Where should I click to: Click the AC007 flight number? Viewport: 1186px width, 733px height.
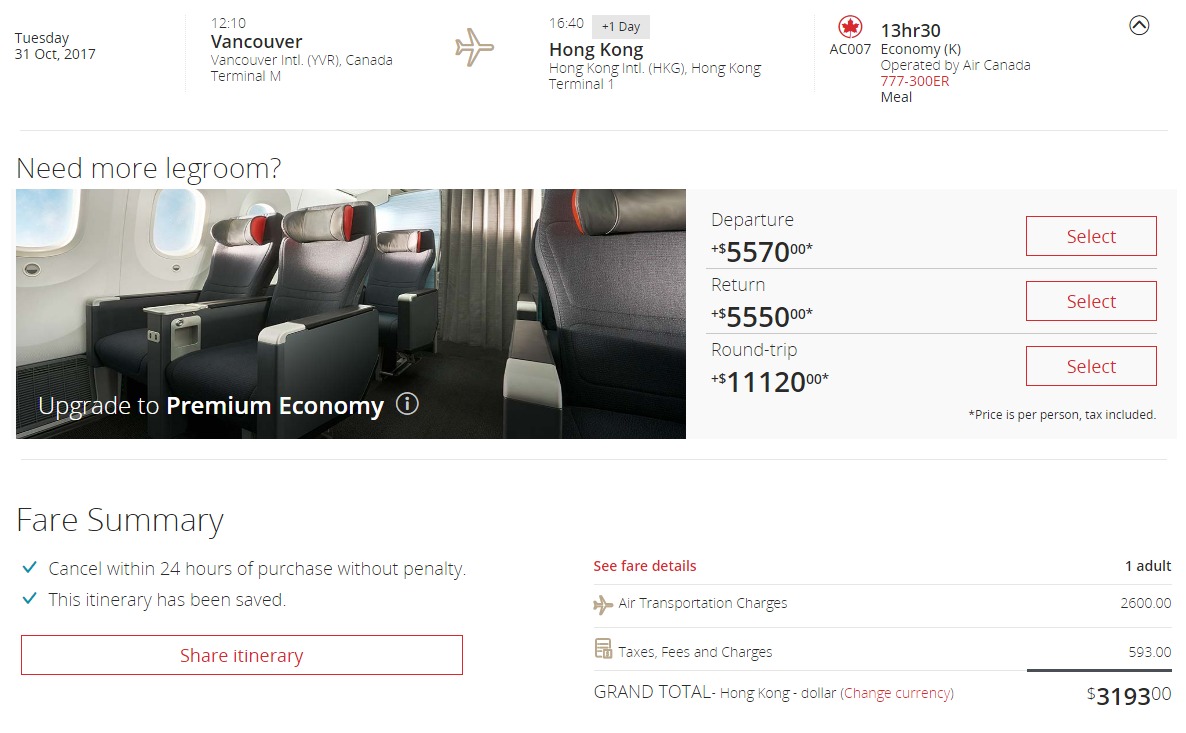tap(850, 49)
